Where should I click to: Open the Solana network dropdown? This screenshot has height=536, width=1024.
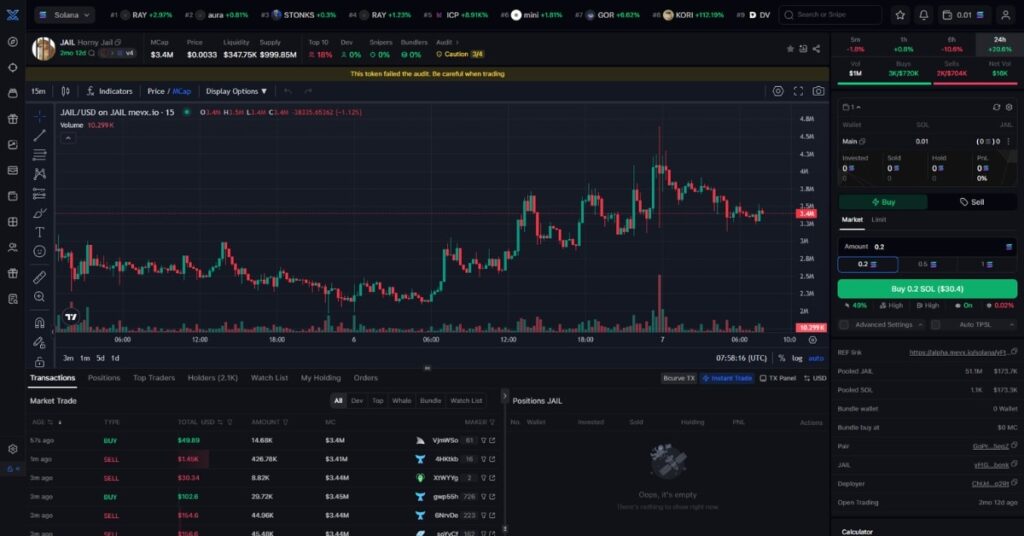(x=65, y=14)
